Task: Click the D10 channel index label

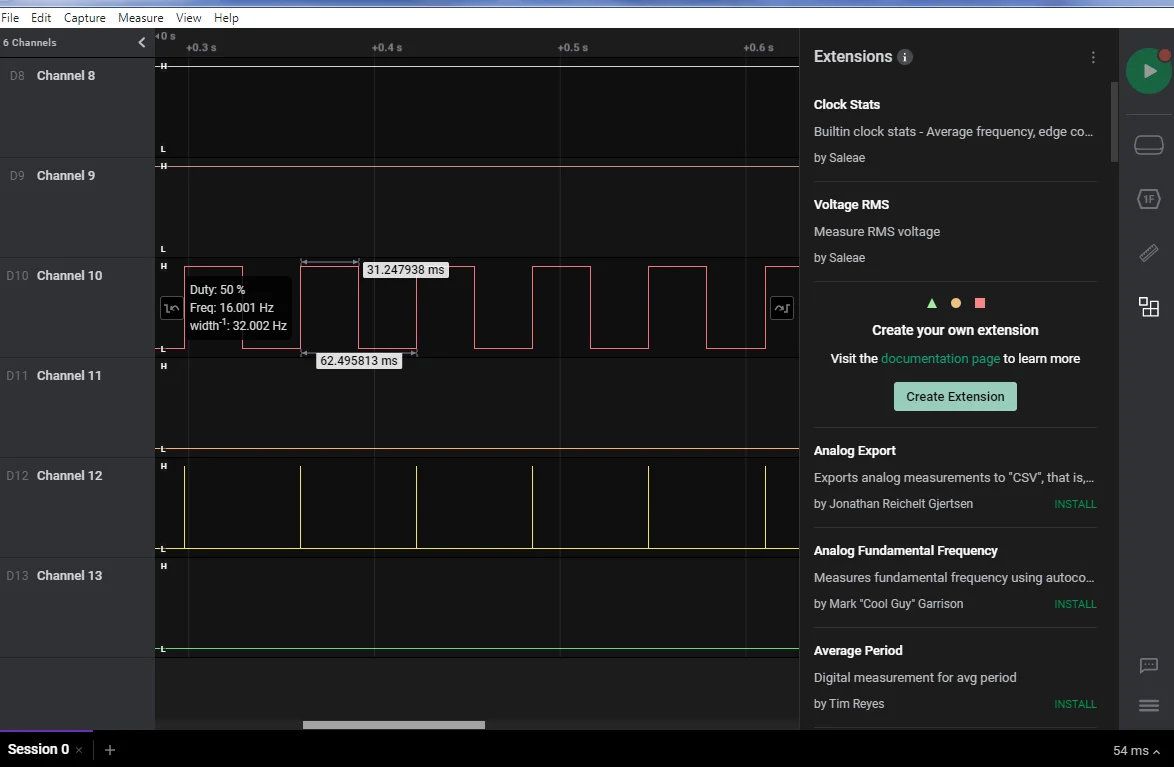Action: click(17, 276)
